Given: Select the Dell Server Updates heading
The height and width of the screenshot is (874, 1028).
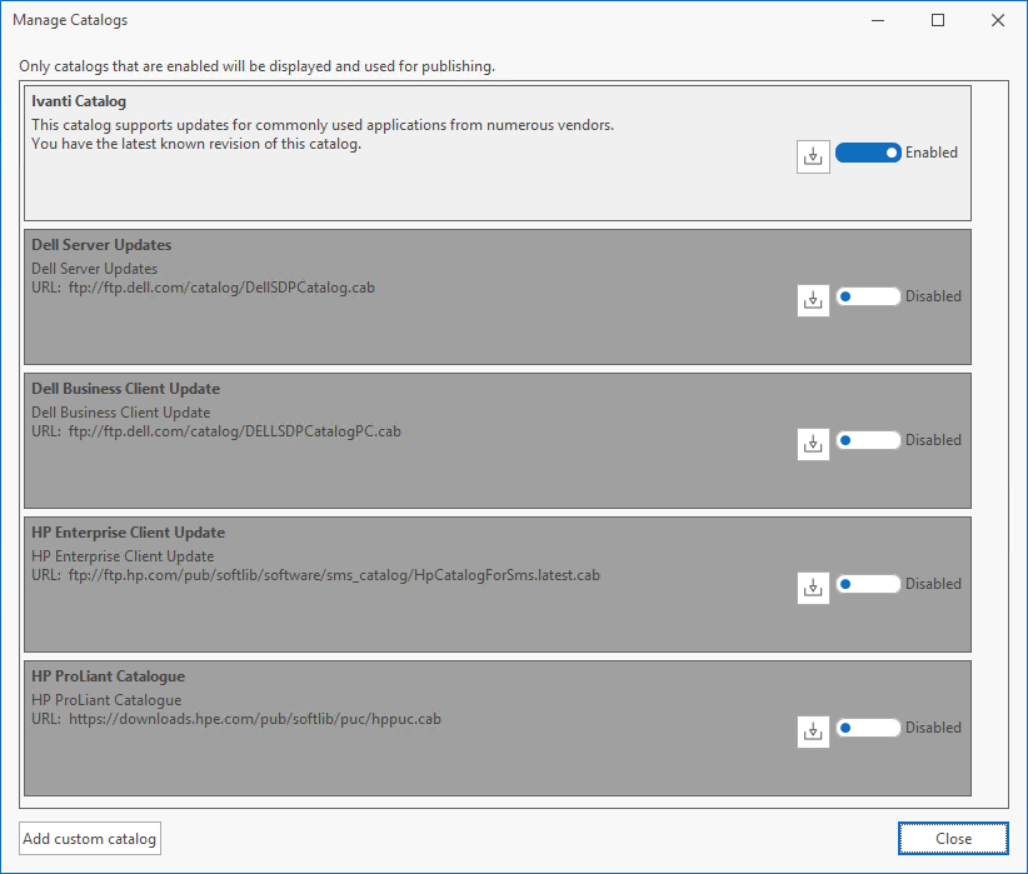Looking at the screenshot, I should click(x=101, y=245).
